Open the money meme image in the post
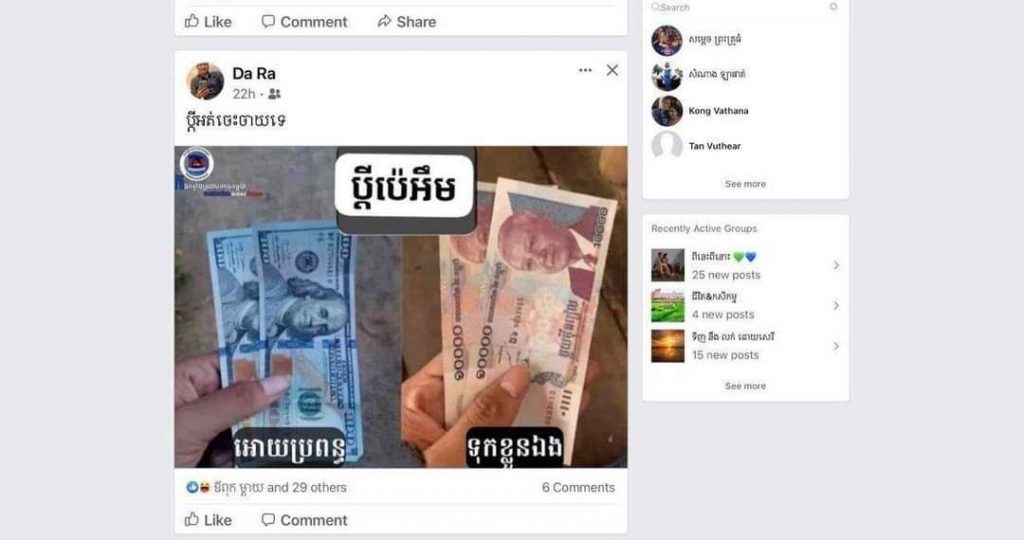The height and width of the screenshot is (540, 1024). pyautogui.click(x=401, y=307)
